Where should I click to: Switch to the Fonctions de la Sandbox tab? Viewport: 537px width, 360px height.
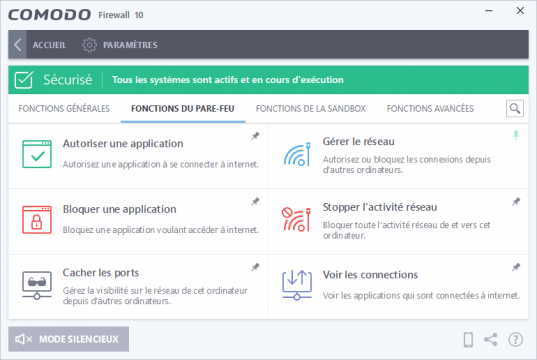point(311,109)
